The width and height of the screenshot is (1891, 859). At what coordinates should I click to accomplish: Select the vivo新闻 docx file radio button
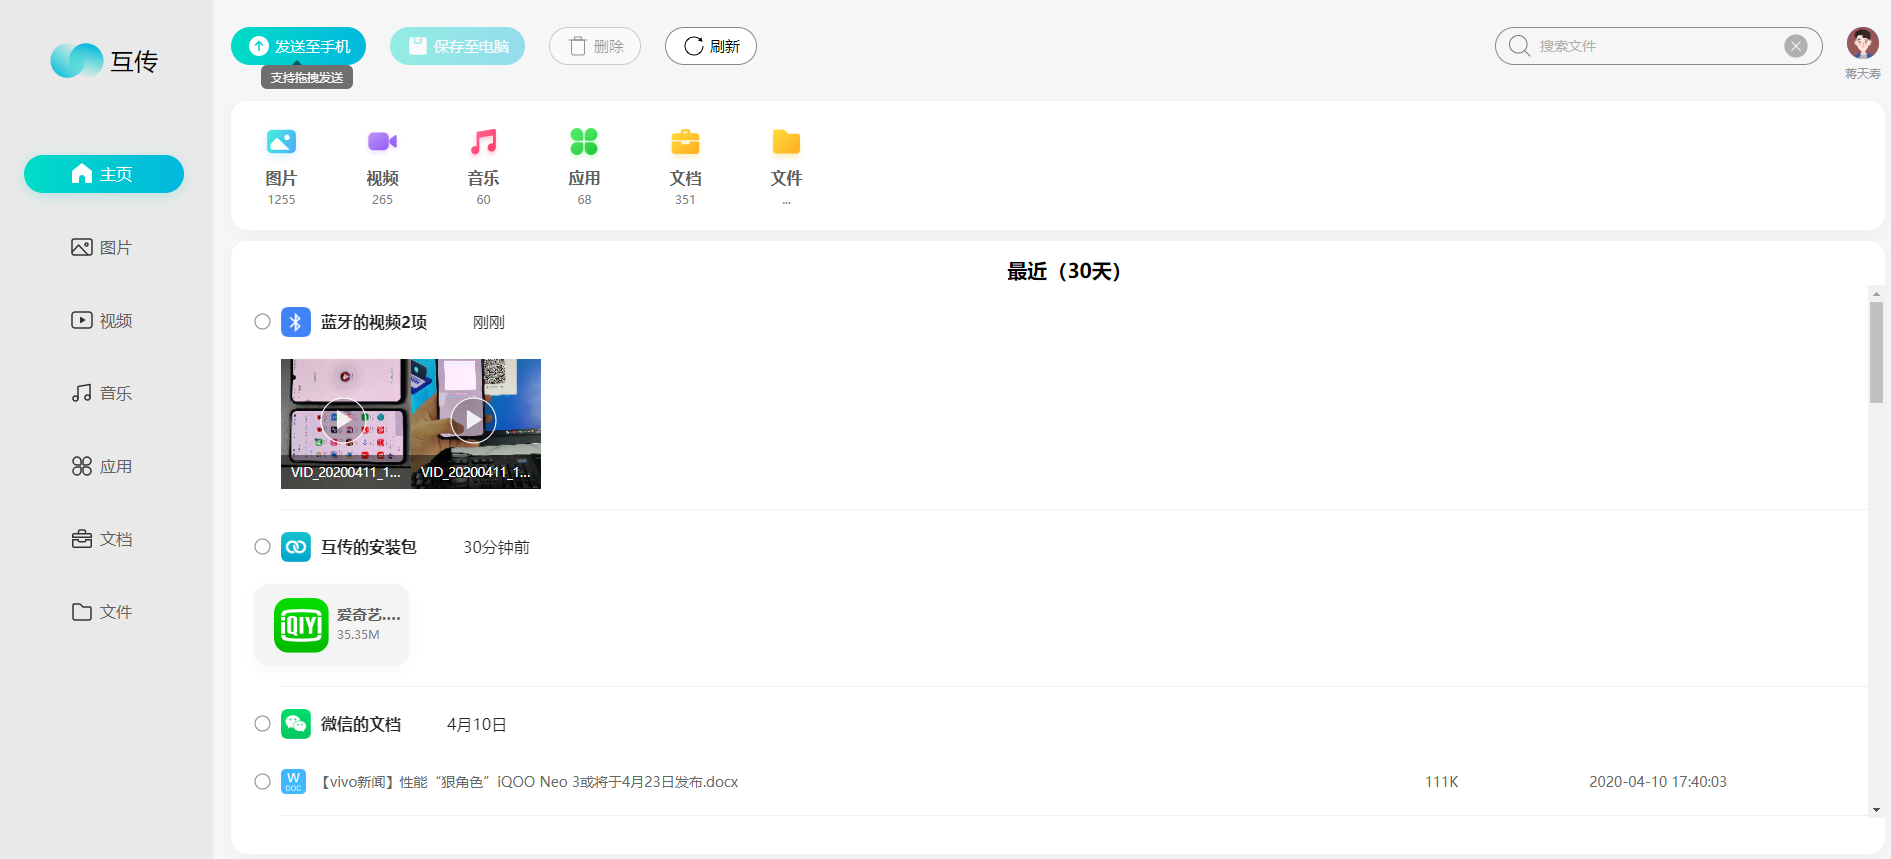pyautogui.click(x=262, y=782)
